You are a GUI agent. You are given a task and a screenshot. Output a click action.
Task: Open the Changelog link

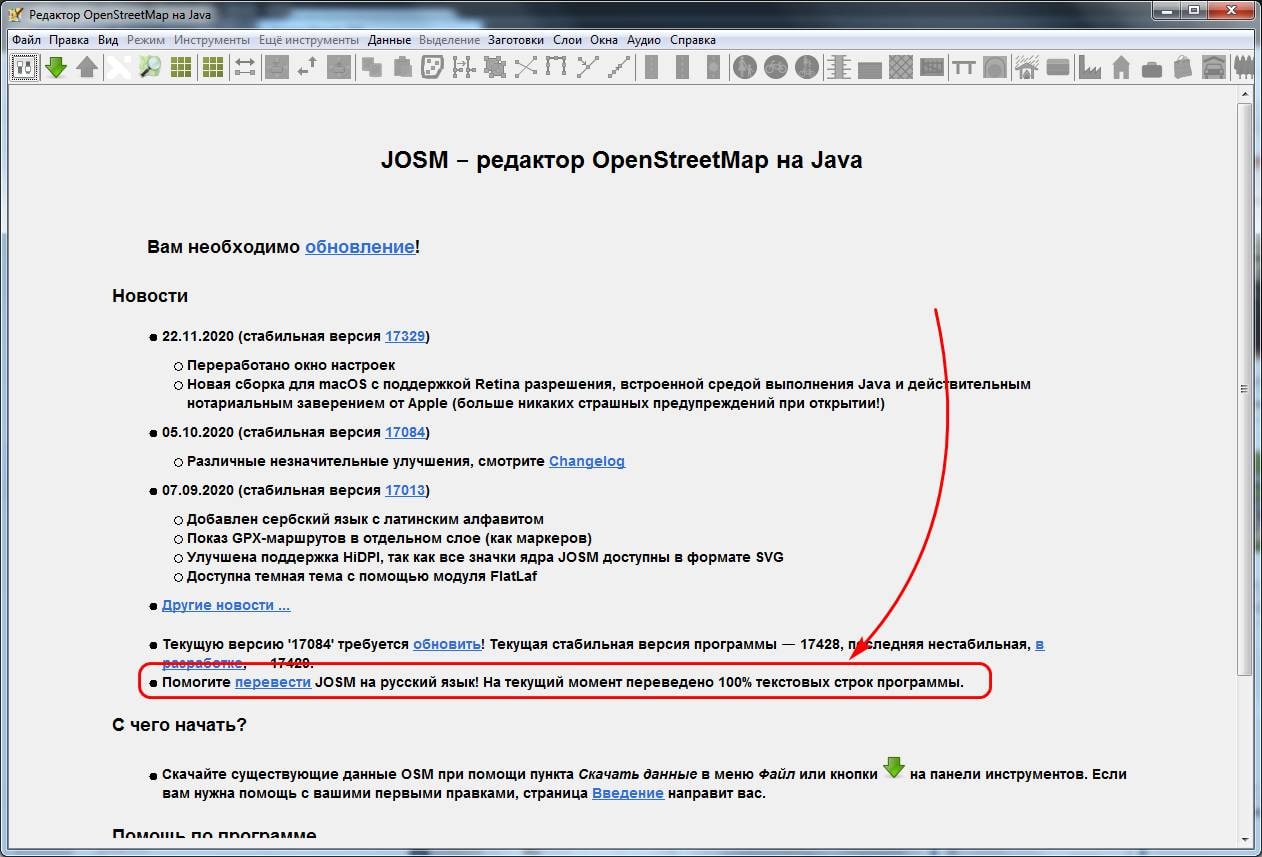click(x=587, y=461)
